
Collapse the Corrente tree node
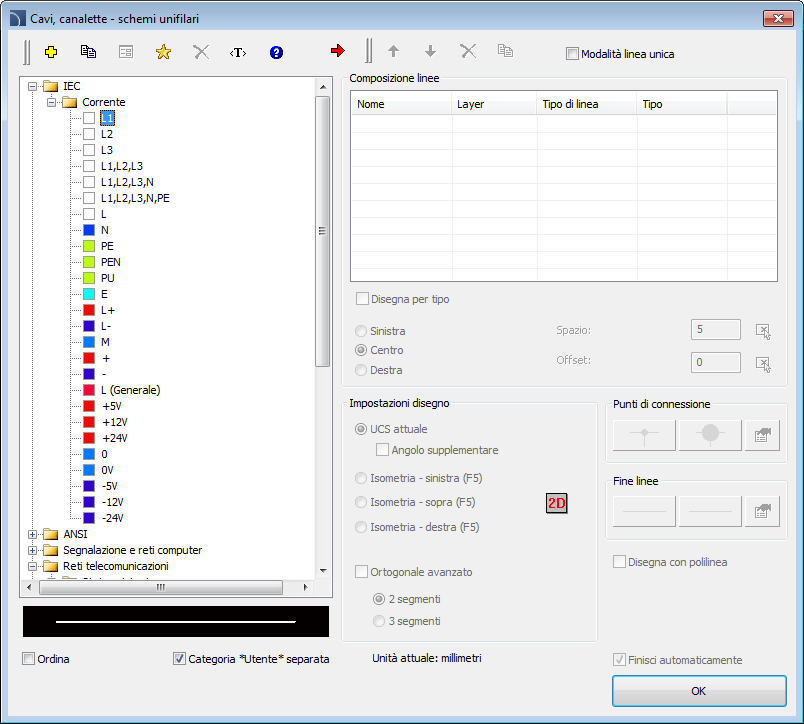(51, 102)
